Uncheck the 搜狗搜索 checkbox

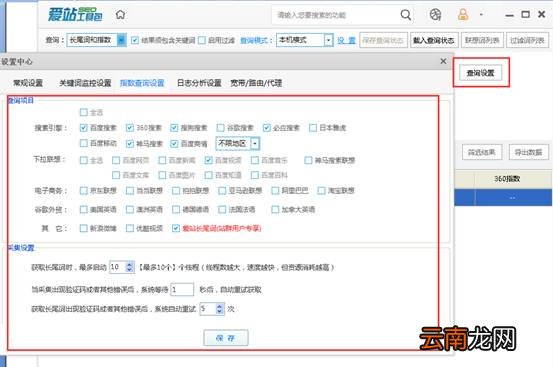click(174, 128)
